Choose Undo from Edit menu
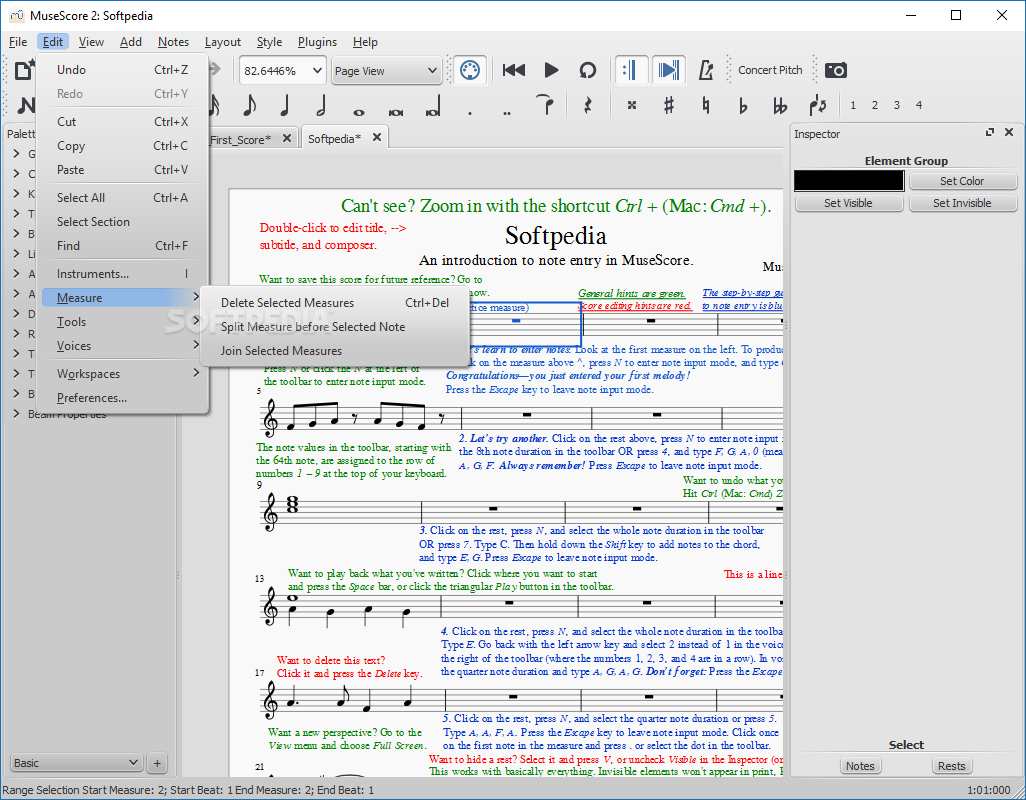This screenshot has width=1026, height=800. coord(122,70)
